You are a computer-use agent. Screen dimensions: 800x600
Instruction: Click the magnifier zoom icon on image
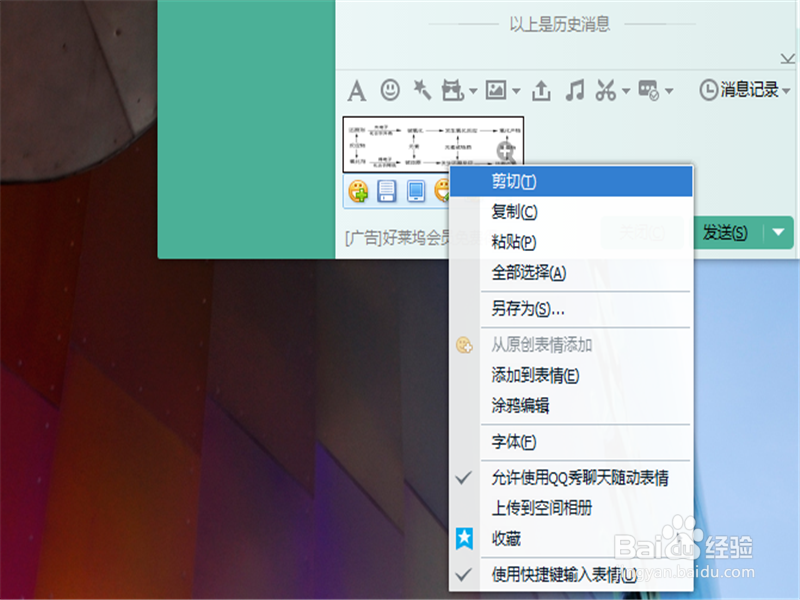click(x=507, y=152)
